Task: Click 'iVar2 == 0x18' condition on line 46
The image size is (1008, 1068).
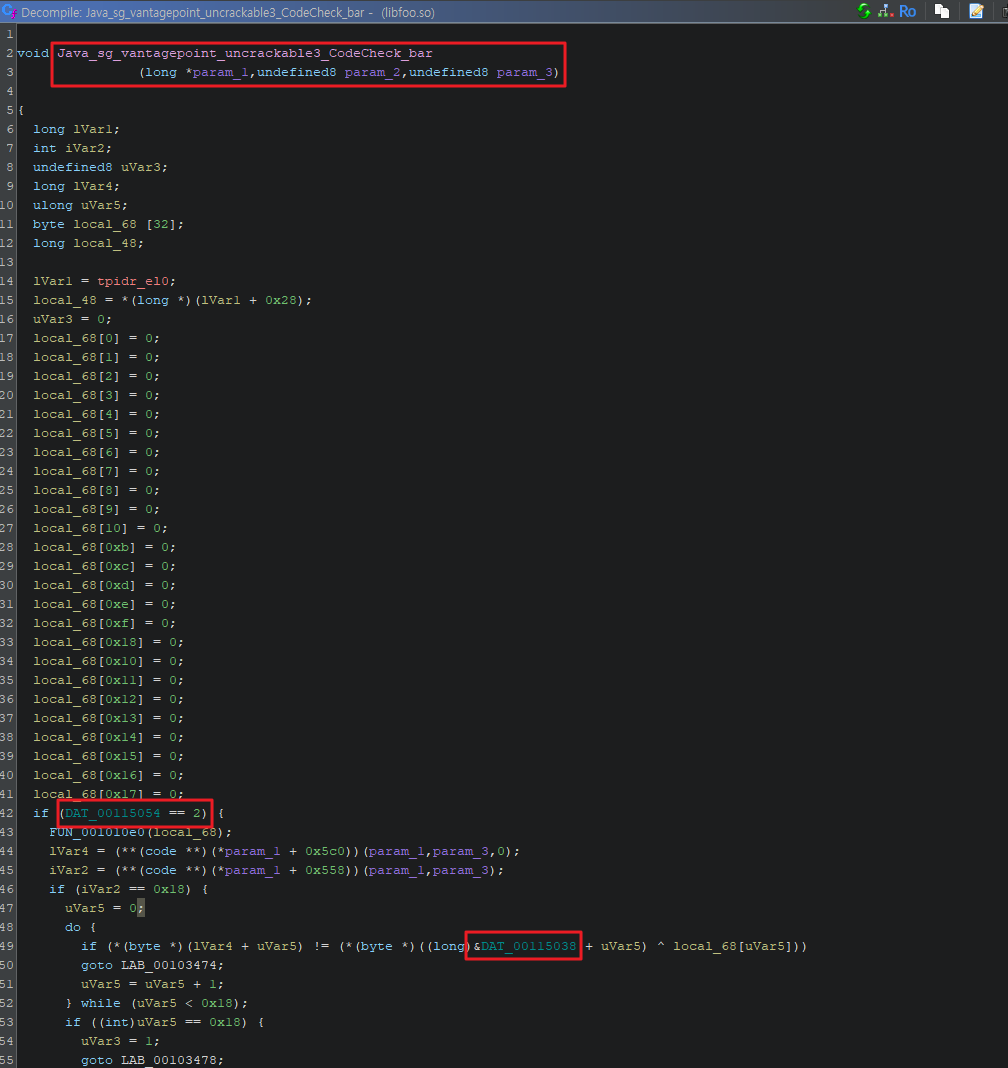Action: (x=132, y=890)
